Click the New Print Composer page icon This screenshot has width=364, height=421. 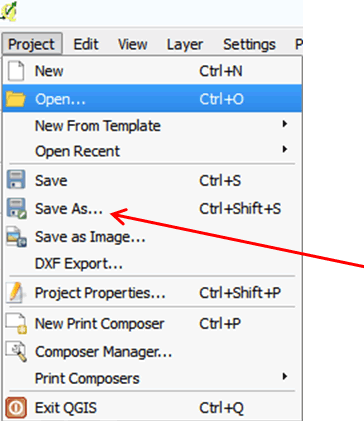click(16, 323)
